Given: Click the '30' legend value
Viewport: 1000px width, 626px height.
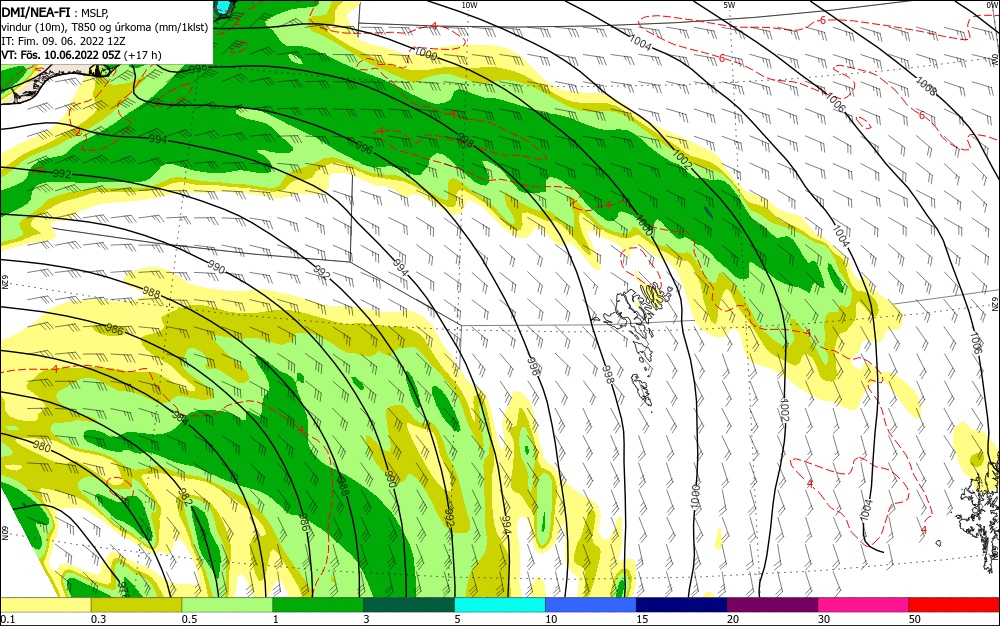Looking at the screenshot, I should click(x=824, y=619).
